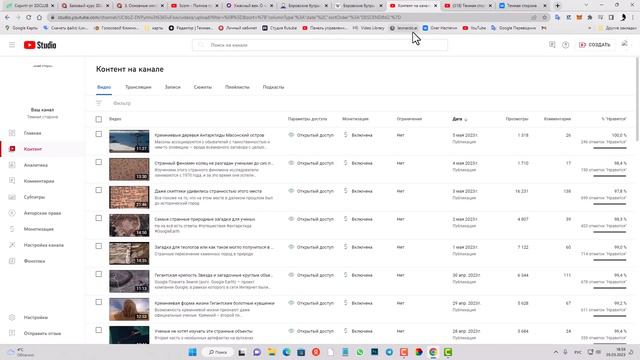Sort table by the Дата column header
The width and height of the screenshot is (640, 360).
point(460,119)
